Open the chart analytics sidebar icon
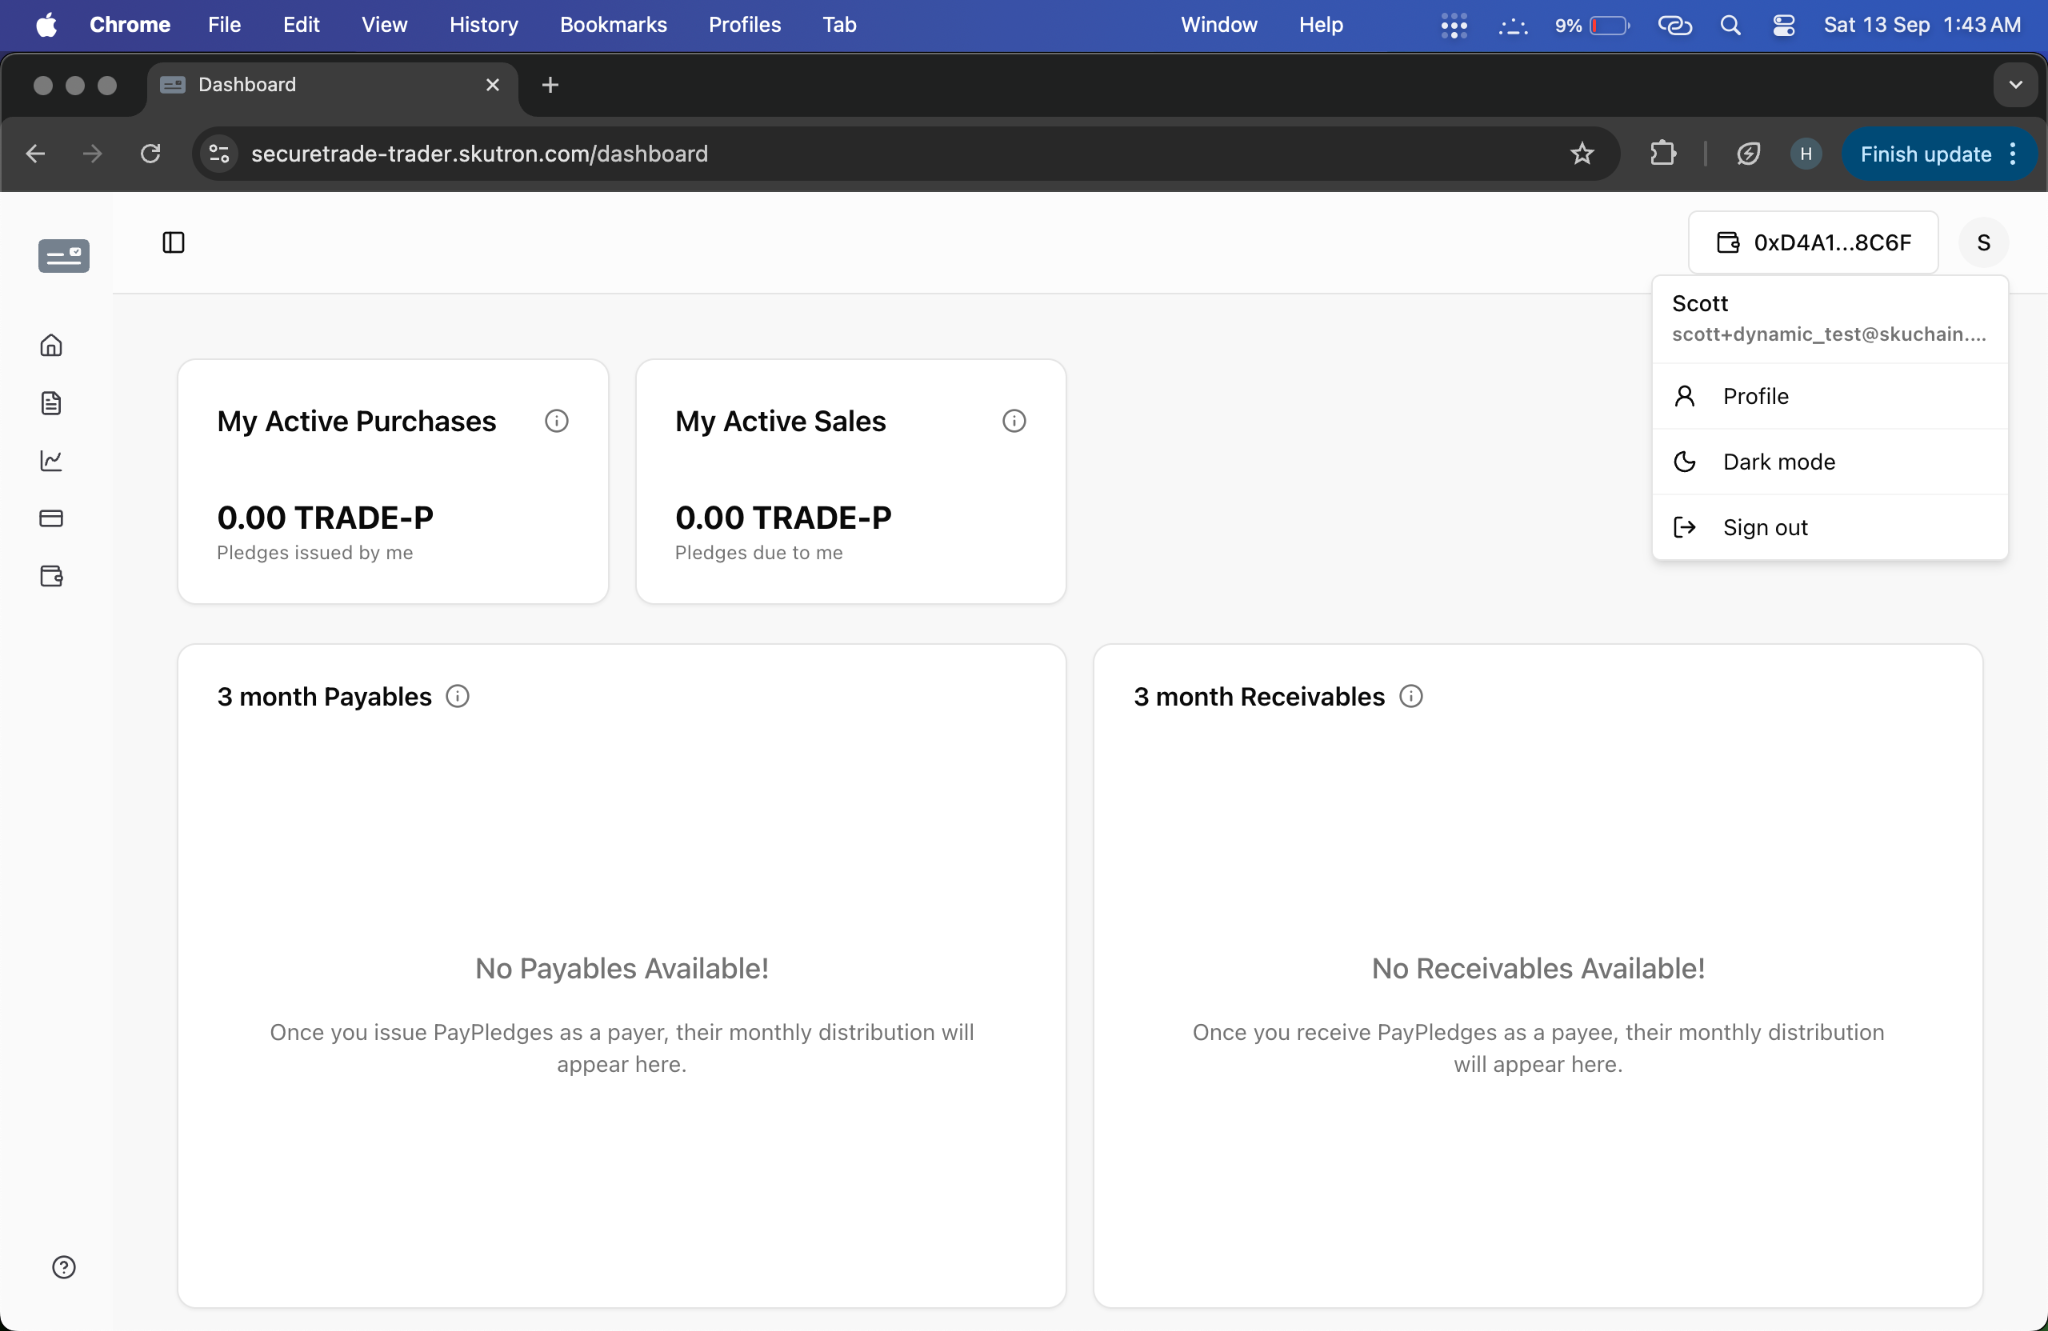 click(x=51, y=460)
